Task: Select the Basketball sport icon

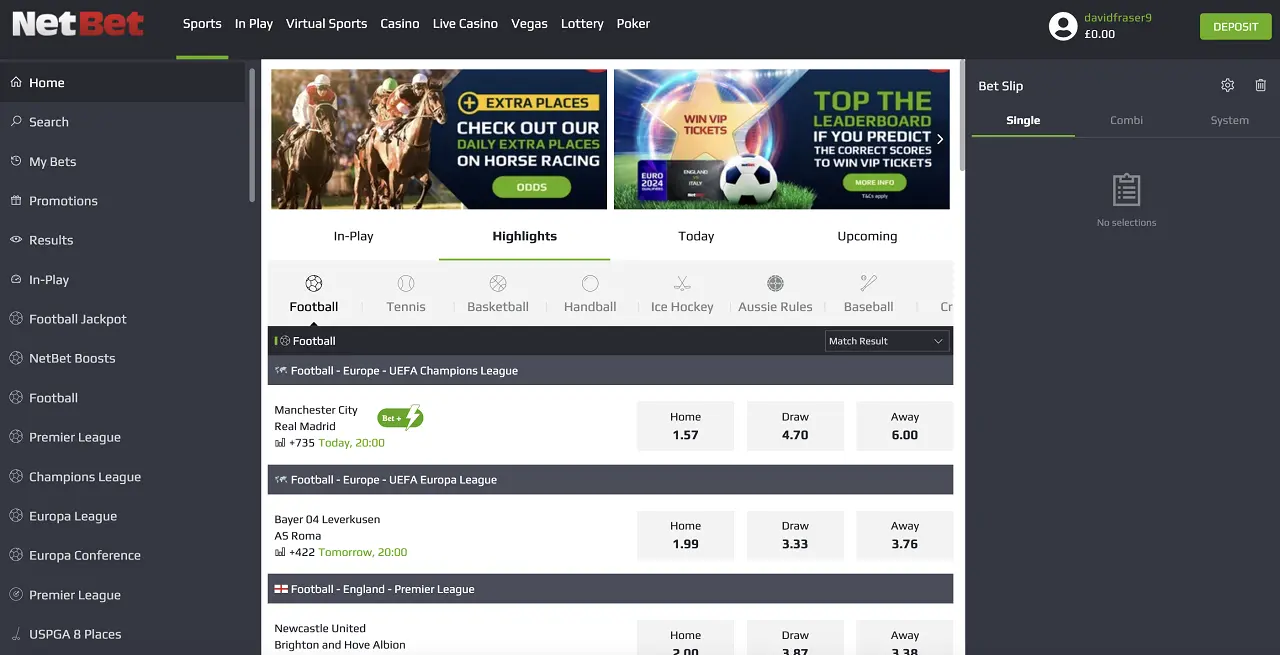Action: 498,284
